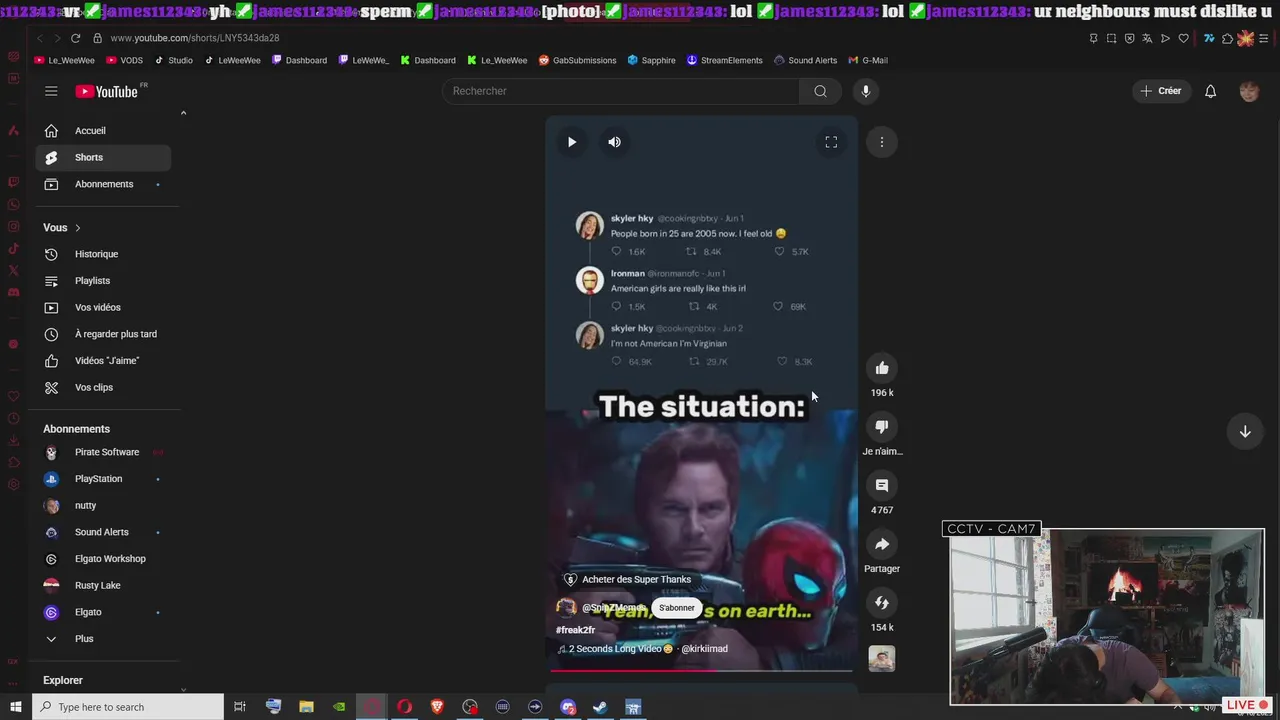Open Vos vidéos in the sidebar

point(103,308)
